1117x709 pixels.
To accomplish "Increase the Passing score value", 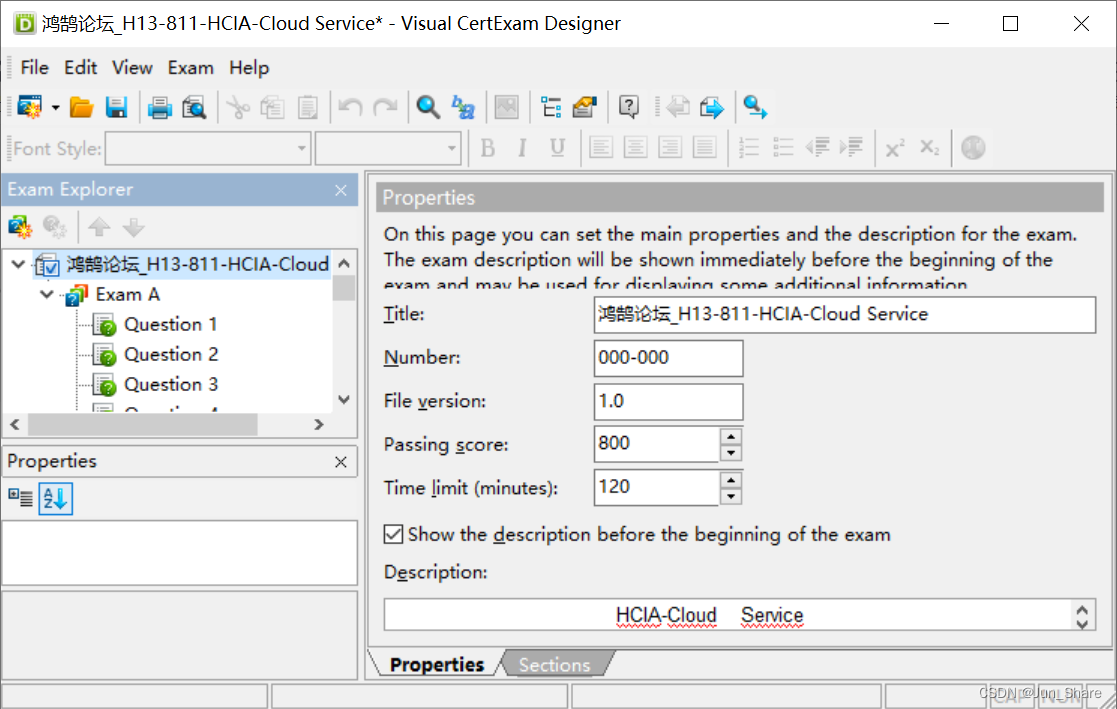I will pos(731,436).
